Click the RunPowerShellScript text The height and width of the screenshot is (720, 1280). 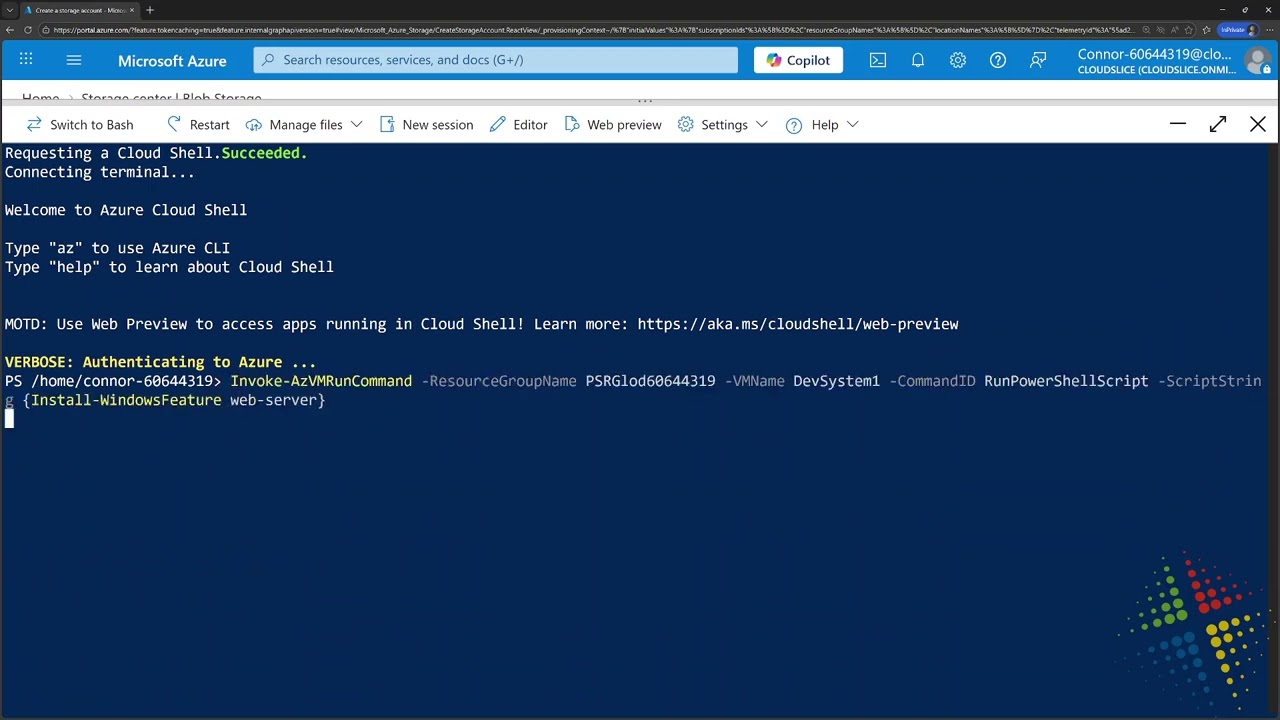[1066, 381]
